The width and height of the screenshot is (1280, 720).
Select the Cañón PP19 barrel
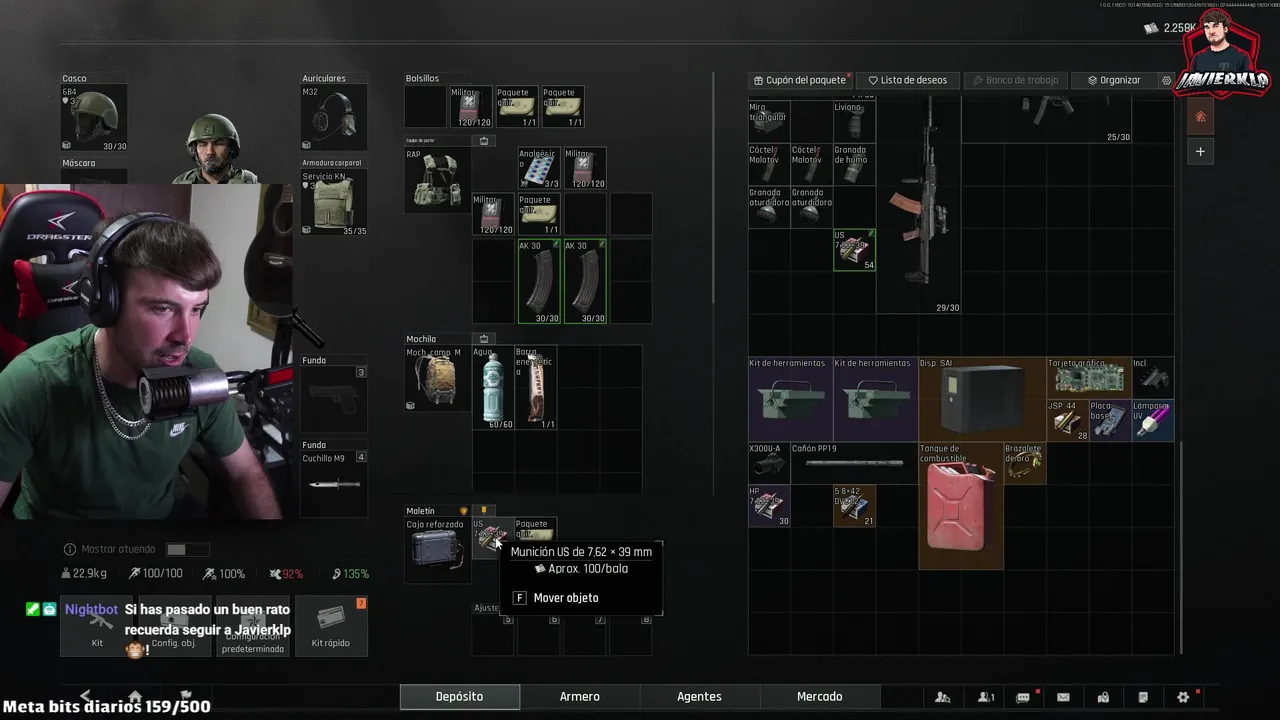[x=854, y=463]
